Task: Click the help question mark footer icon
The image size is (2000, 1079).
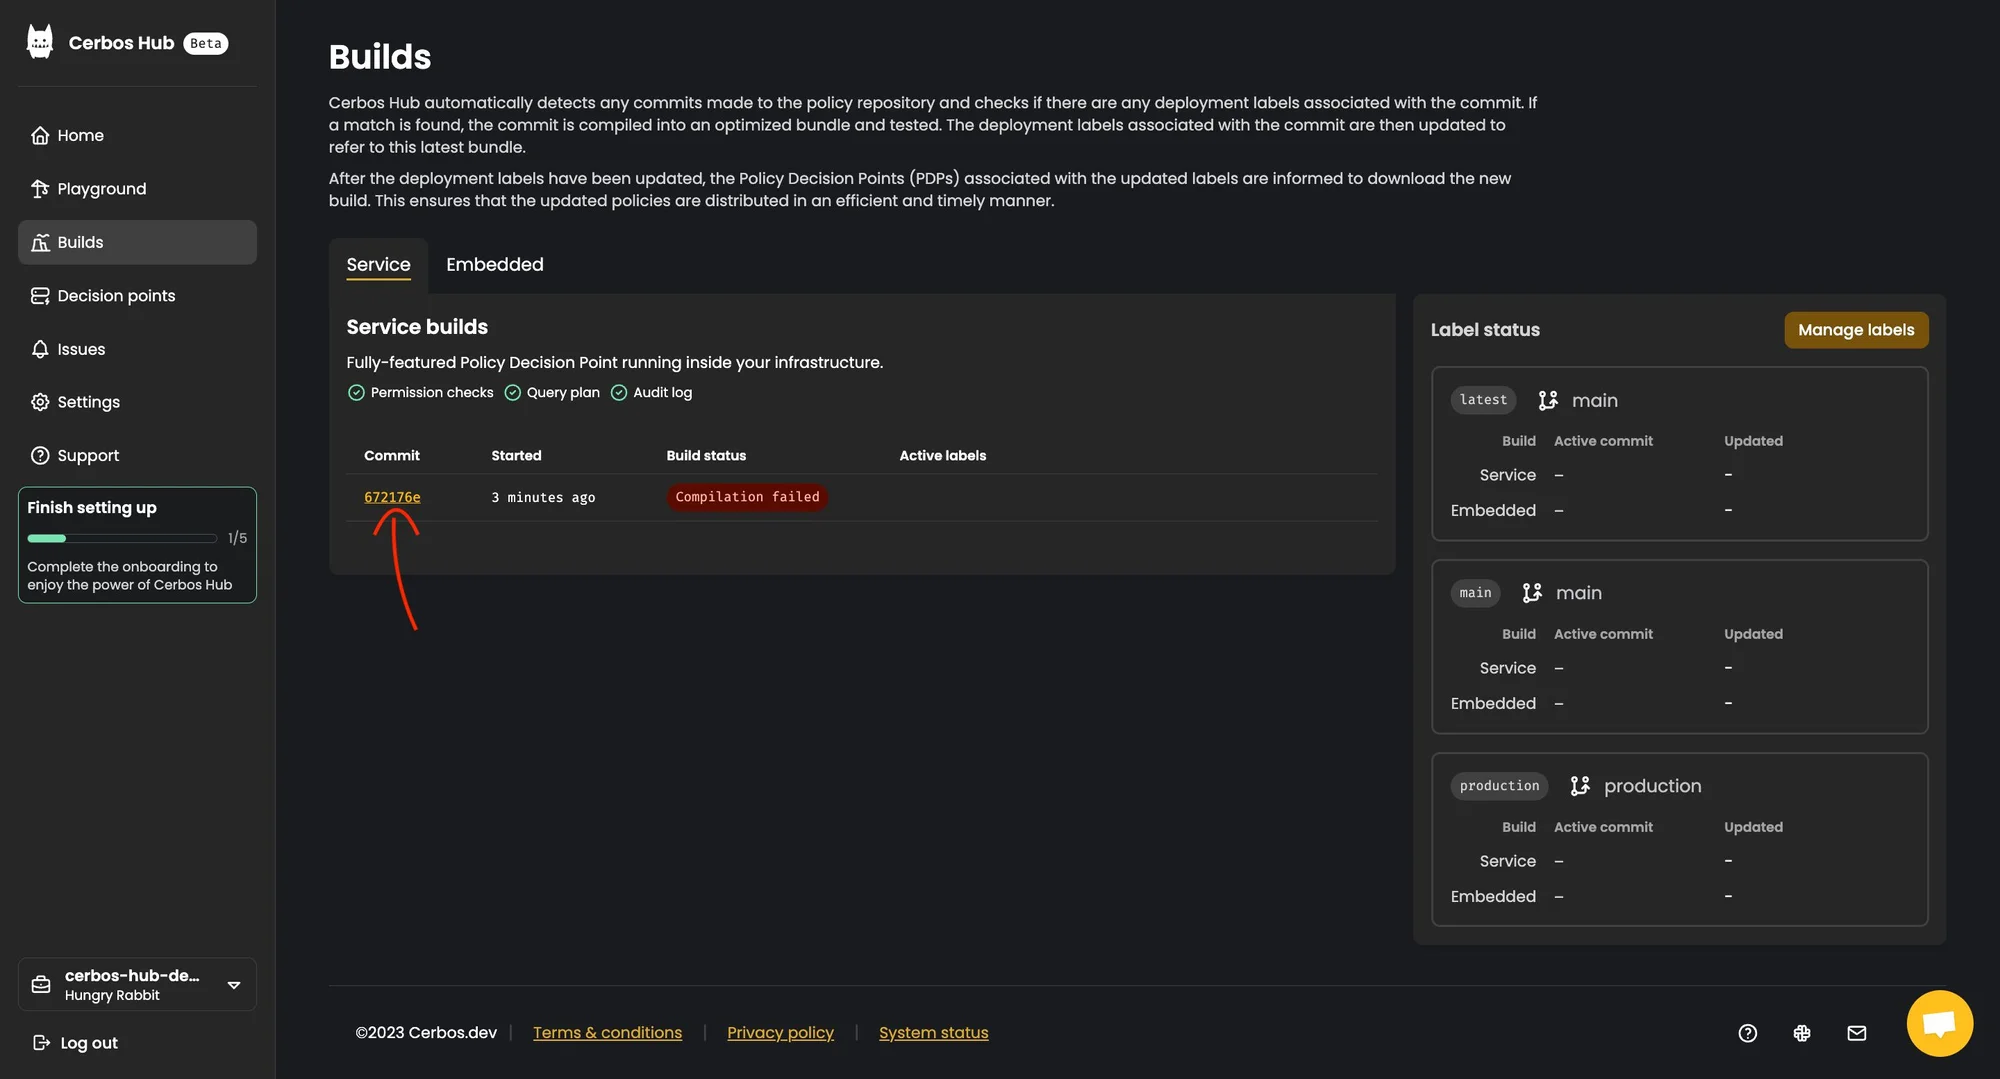Action: (1747, 1033)
